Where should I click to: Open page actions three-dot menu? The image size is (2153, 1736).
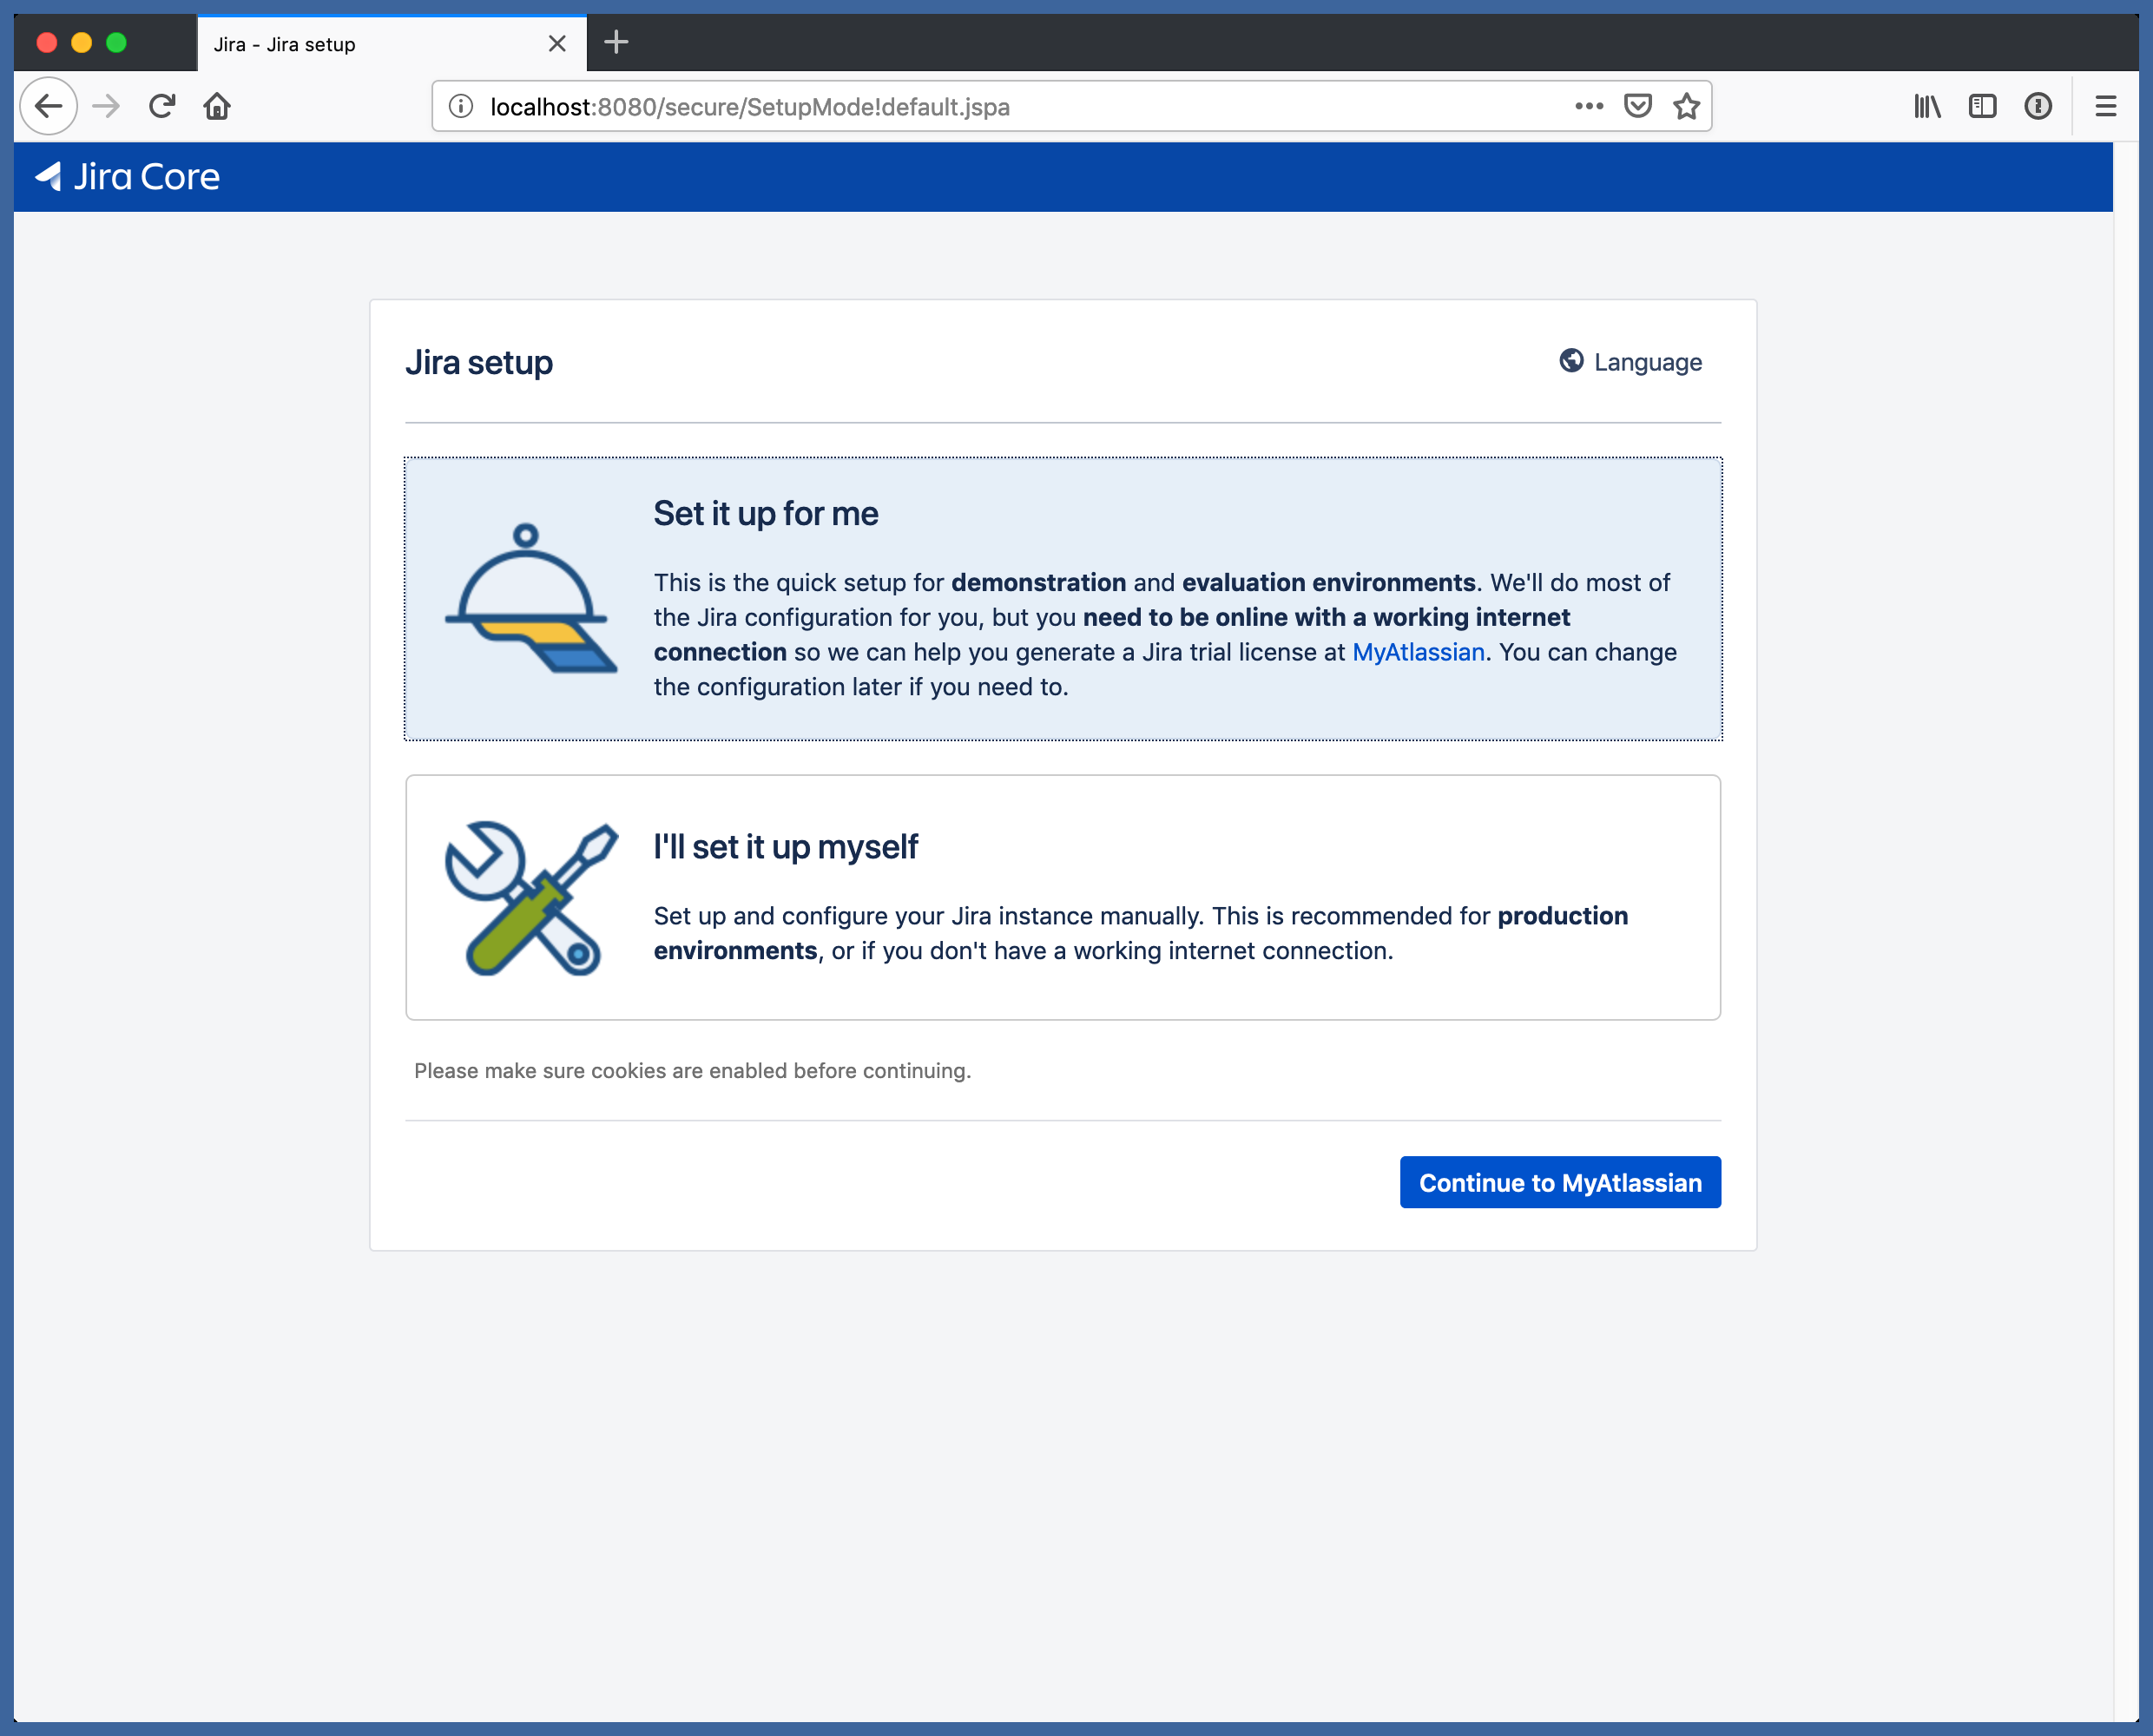tap(1588, 106)
